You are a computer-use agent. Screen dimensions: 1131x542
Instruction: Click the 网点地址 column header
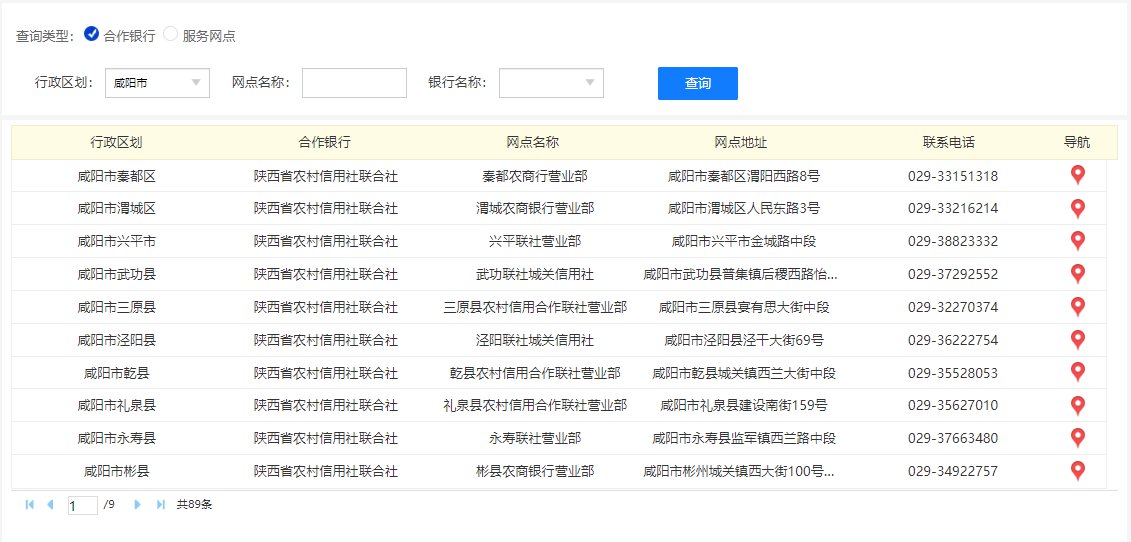click(x=740, y=143)
